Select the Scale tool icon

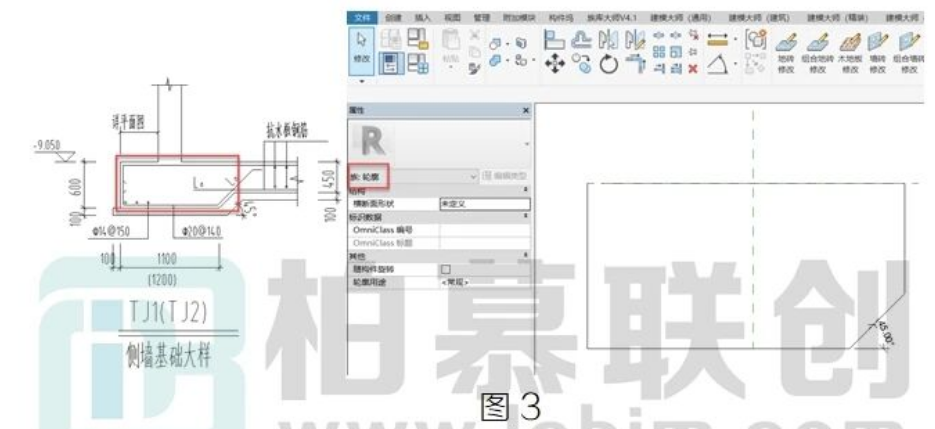click(x=676, y=51)
